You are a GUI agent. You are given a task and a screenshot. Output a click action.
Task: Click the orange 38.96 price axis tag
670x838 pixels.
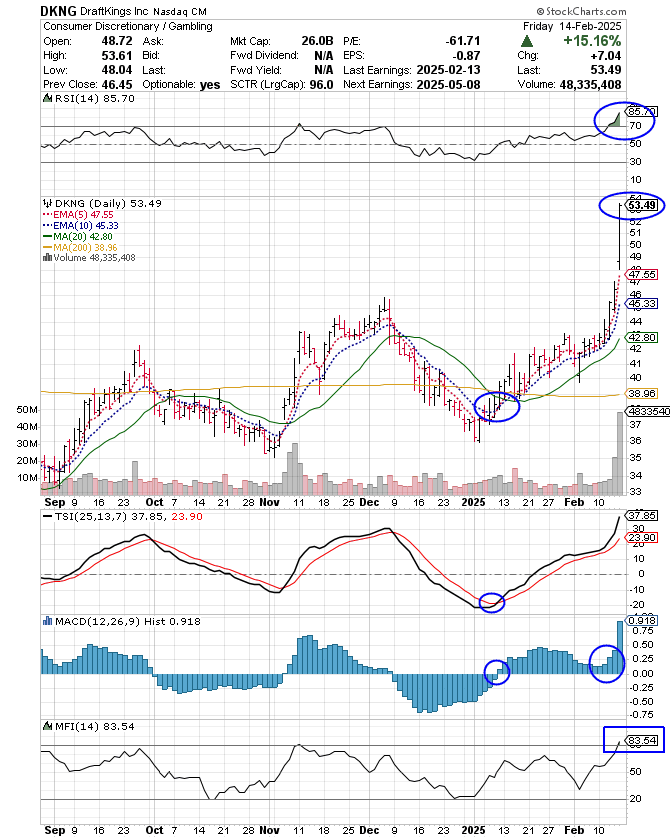pos(641,394)
